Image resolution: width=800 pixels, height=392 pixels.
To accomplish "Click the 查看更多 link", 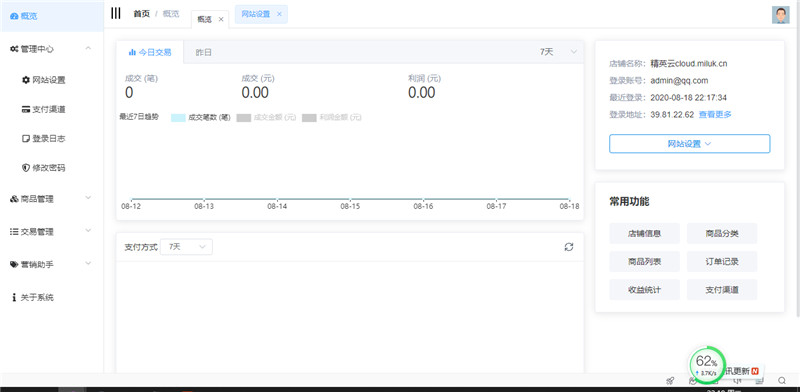I will pyautogui.click(x=715, y=114).
